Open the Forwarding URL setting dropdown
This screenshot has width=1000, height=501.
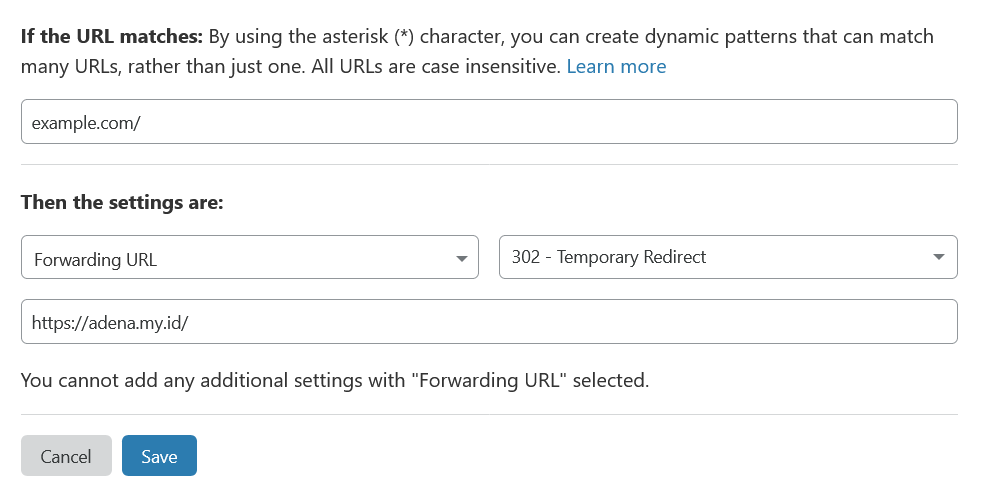coord(250,257)
